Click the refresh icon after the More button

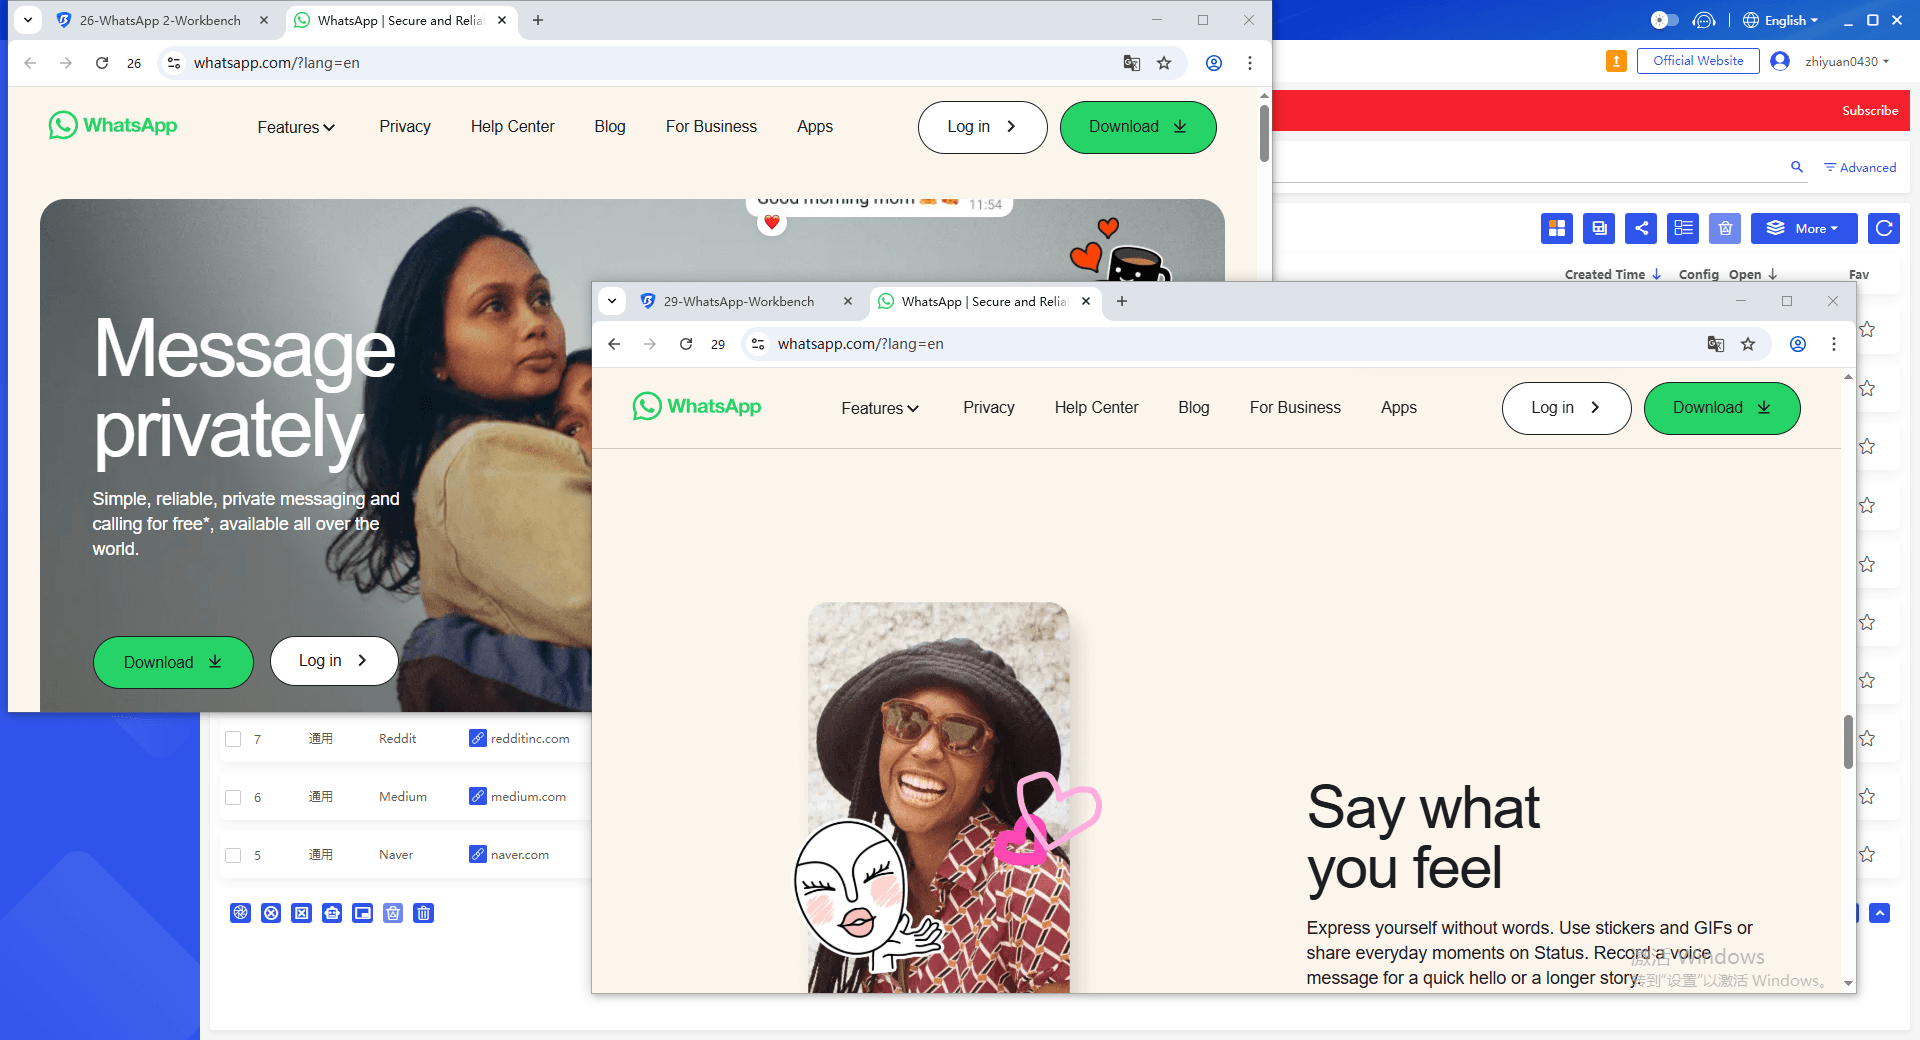[1884, 228]
